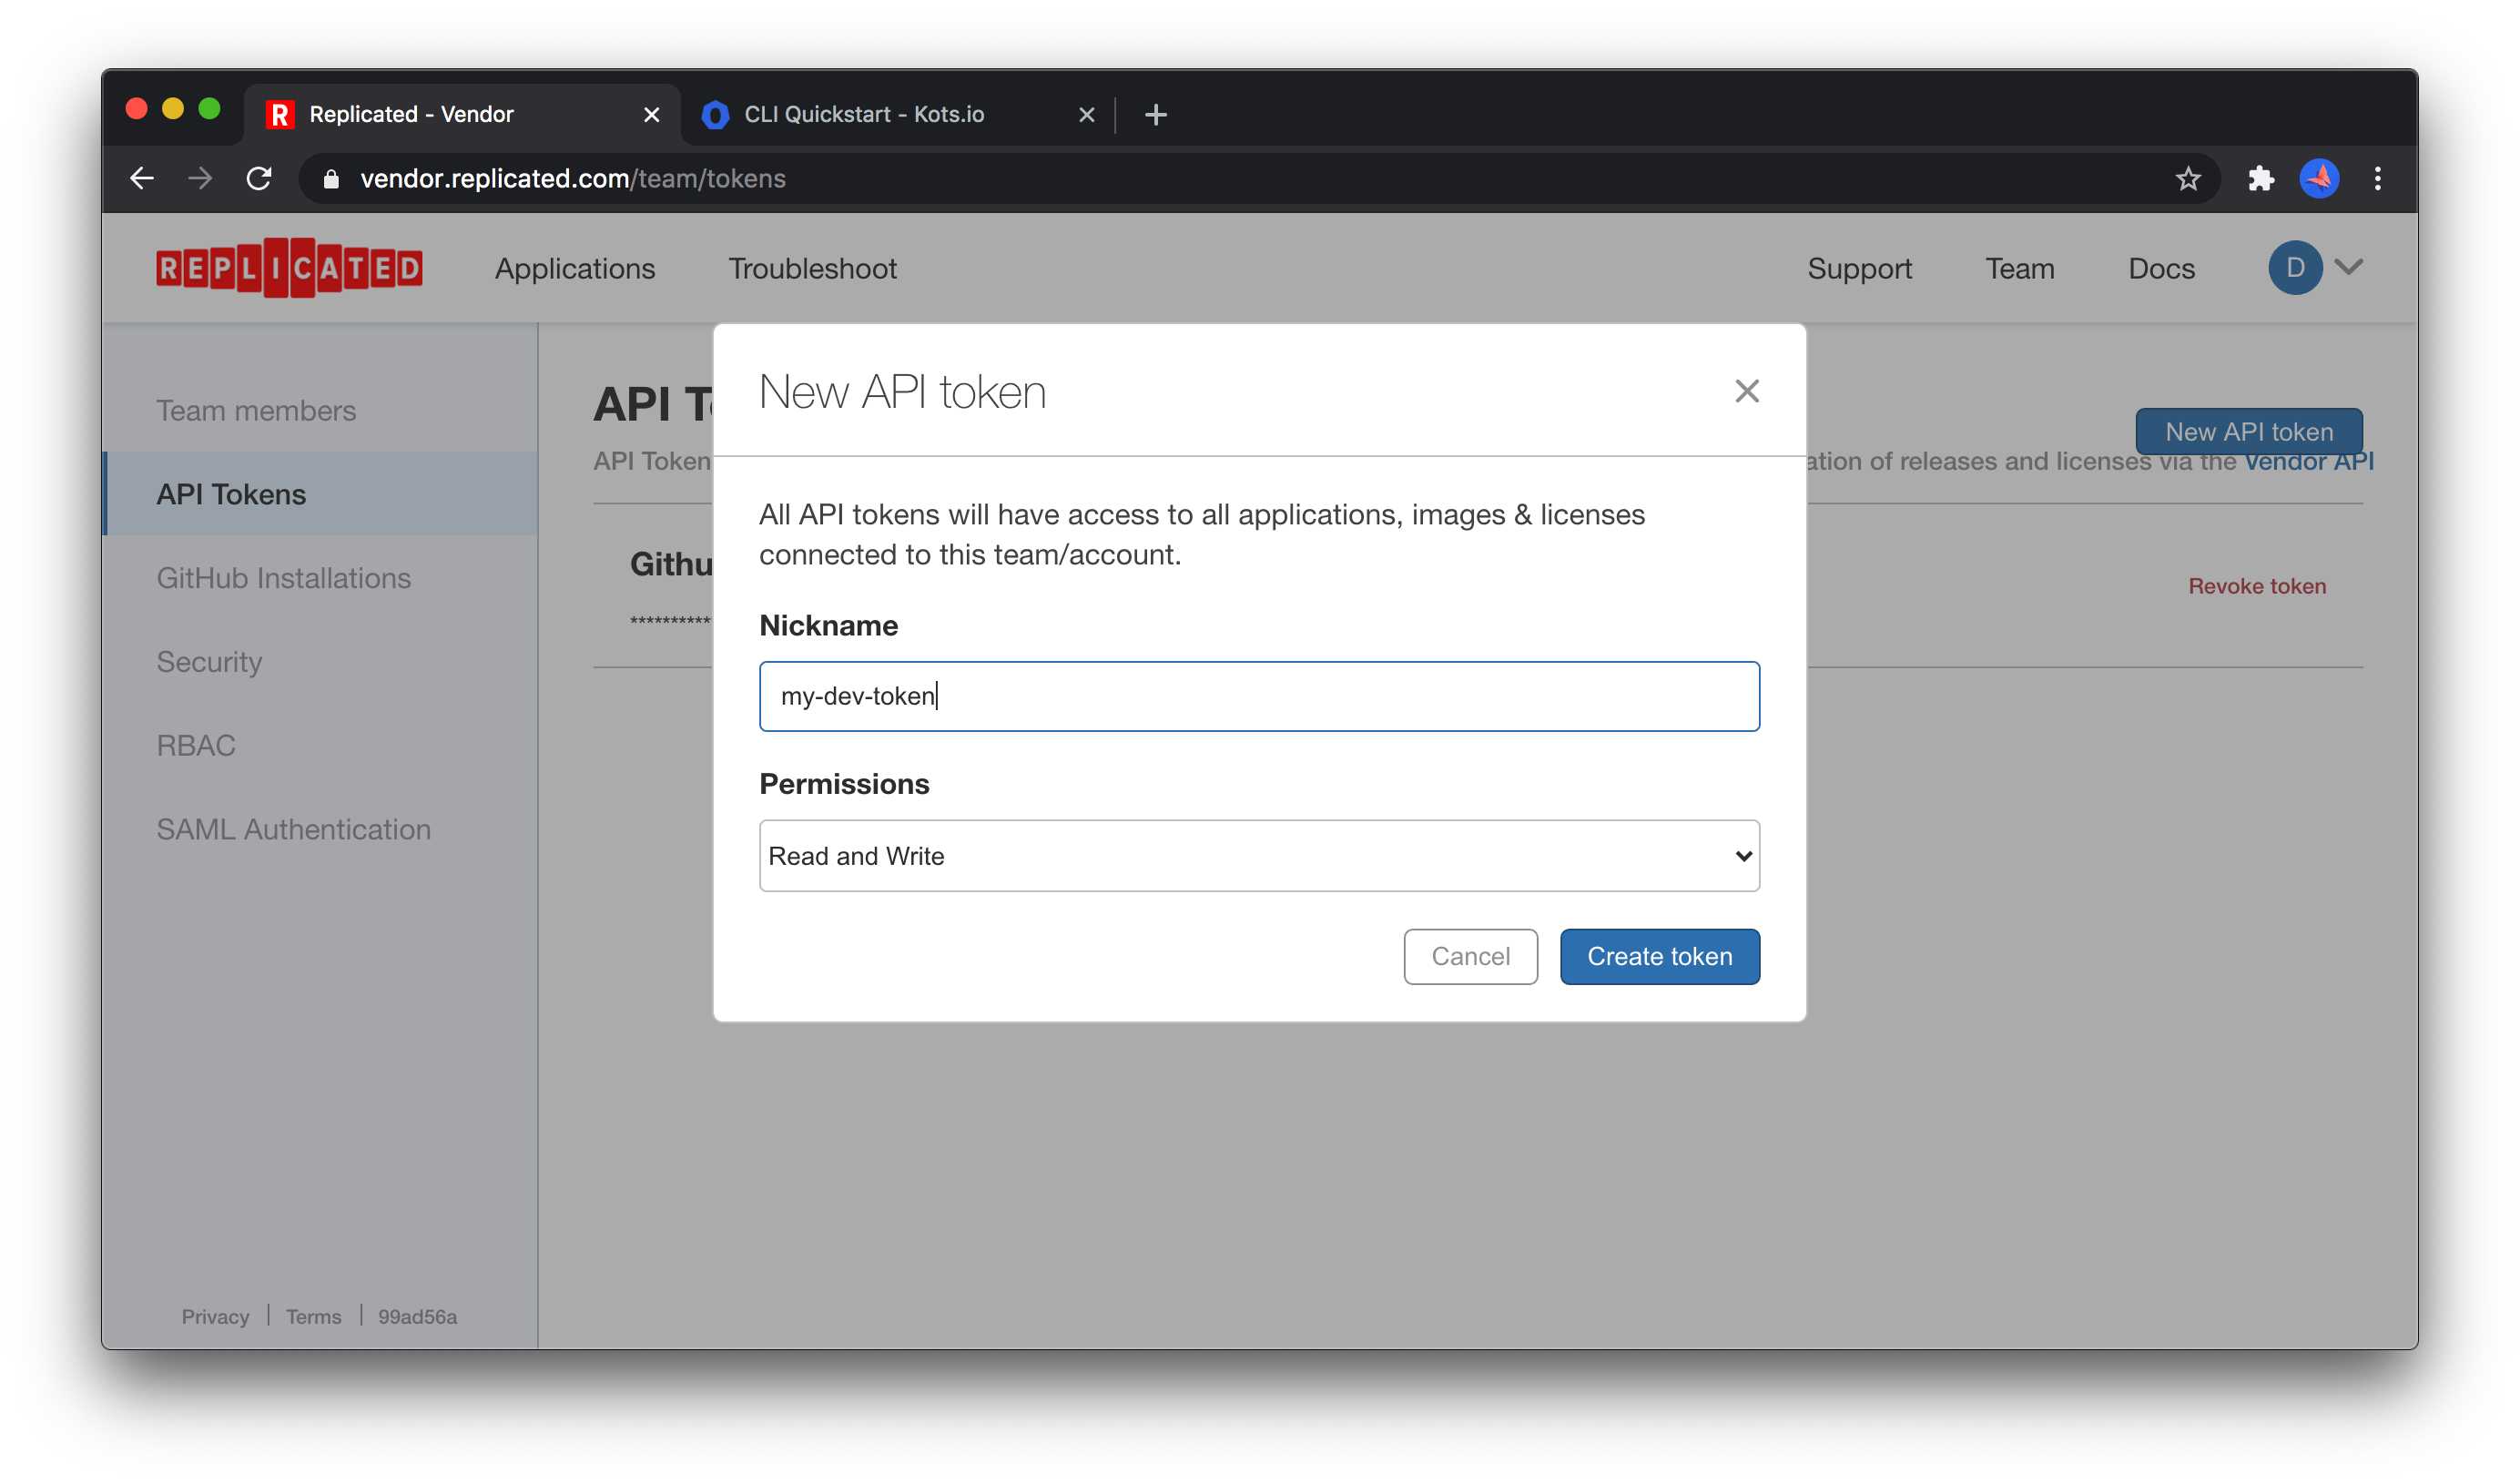This screenshot has width=2520, height=1484.
Task: Click the browser back arrow
Action: (x=142, y=179)
